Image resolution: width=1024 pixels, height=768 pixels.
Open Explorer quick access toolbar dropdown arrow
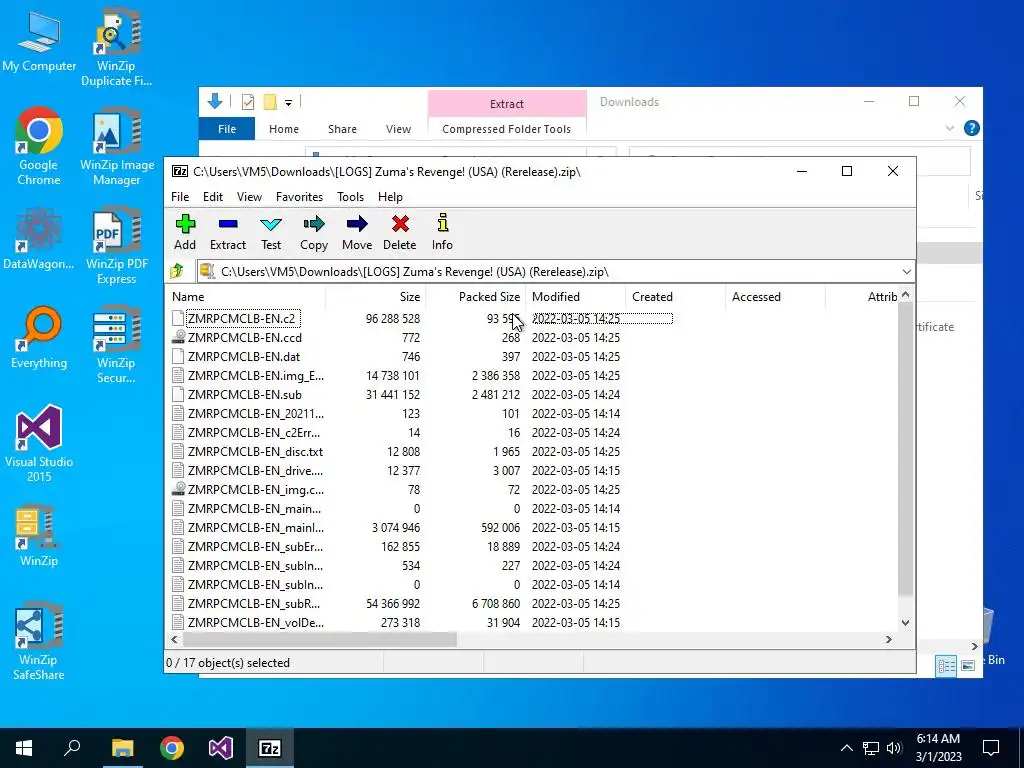(288, 103)
